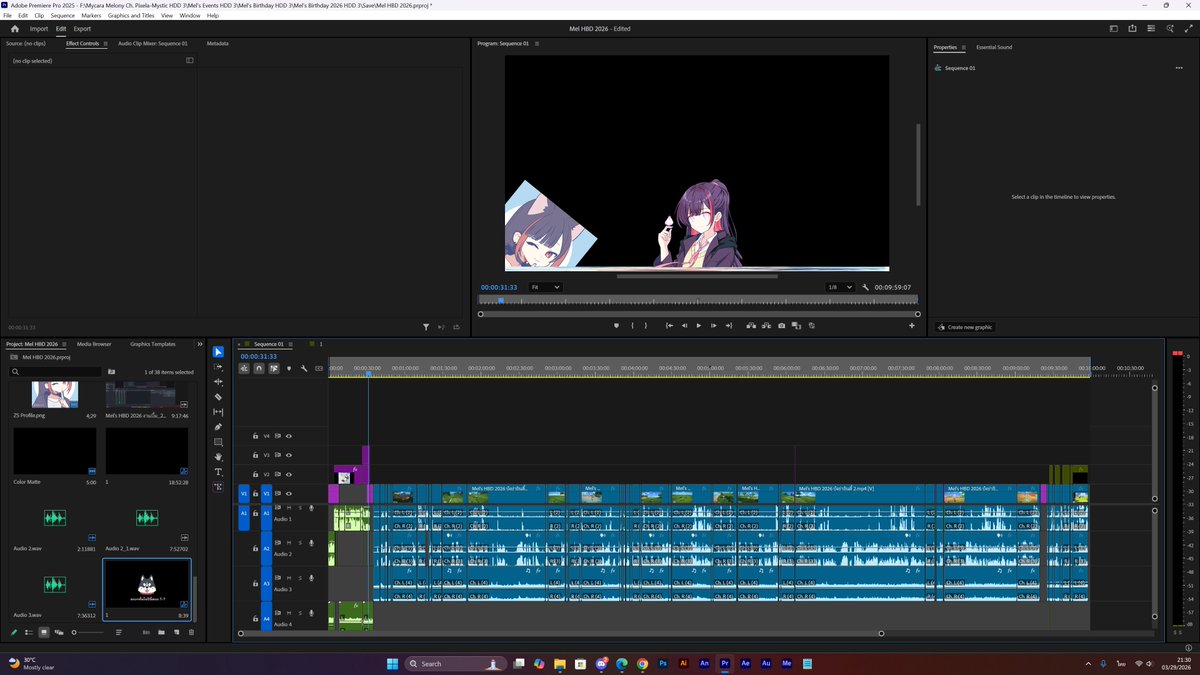Click the Import workspace button
This screenshot has height=675, width=1200.
click(x=39, y=29)
